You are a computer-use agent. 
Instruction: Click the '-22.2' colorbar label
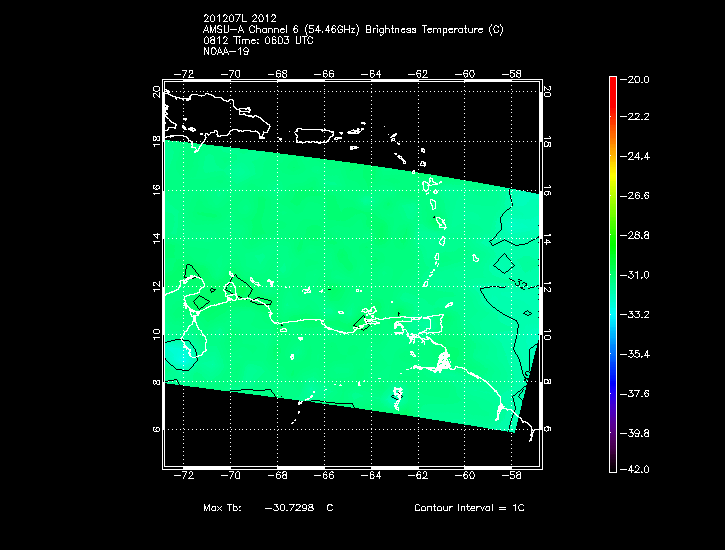click(x=634, y=116)
